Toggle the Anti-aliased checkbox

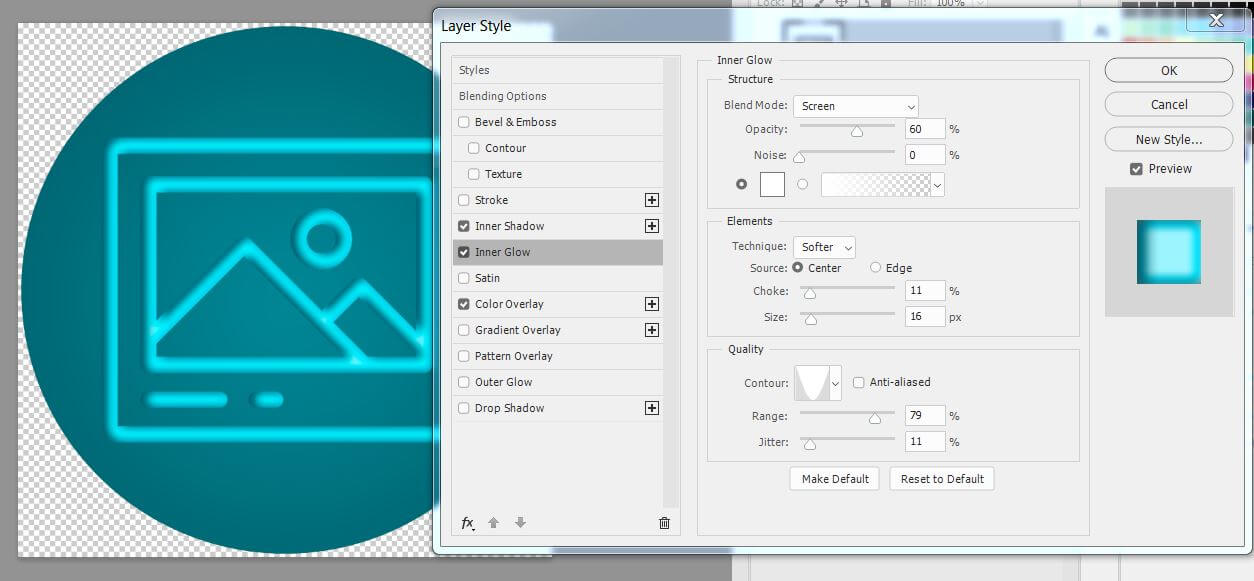pos(859,382)
